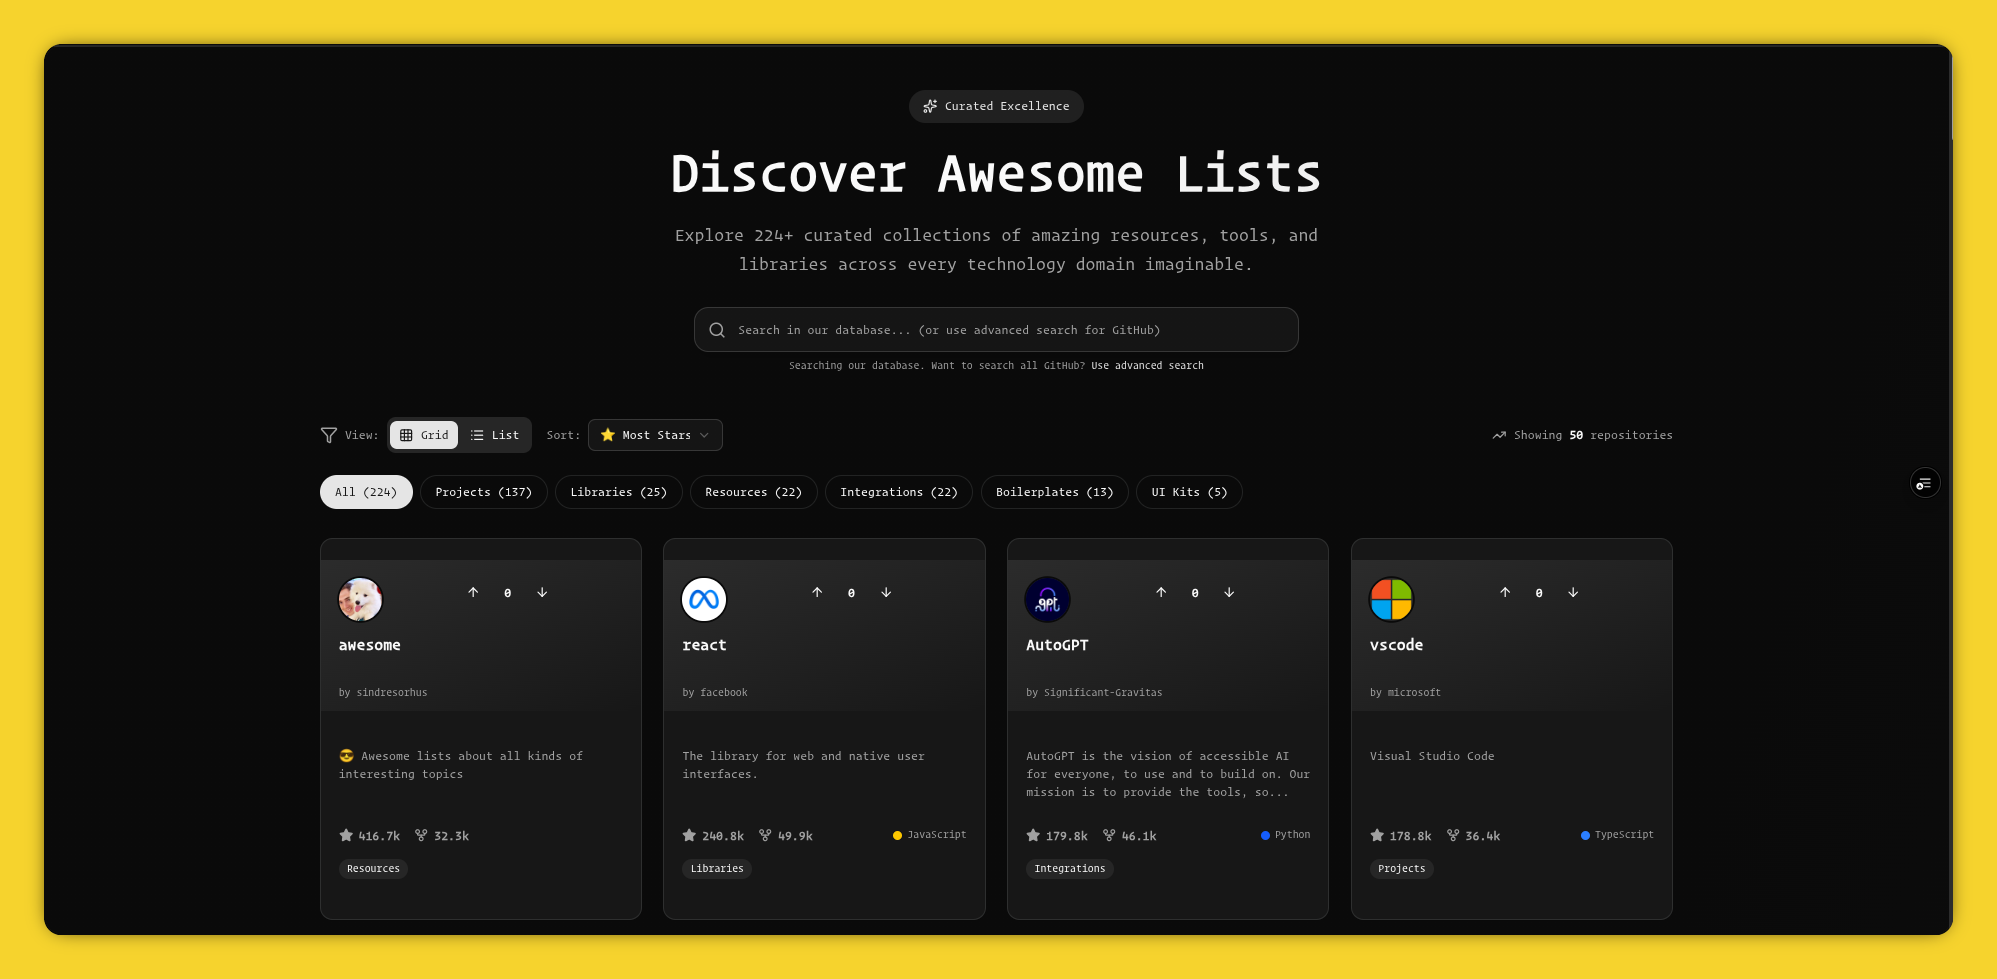Viewport: 1997px width, 979px height.
Task: Click the Resources tag on awesome card
Action: pos(373,869)
